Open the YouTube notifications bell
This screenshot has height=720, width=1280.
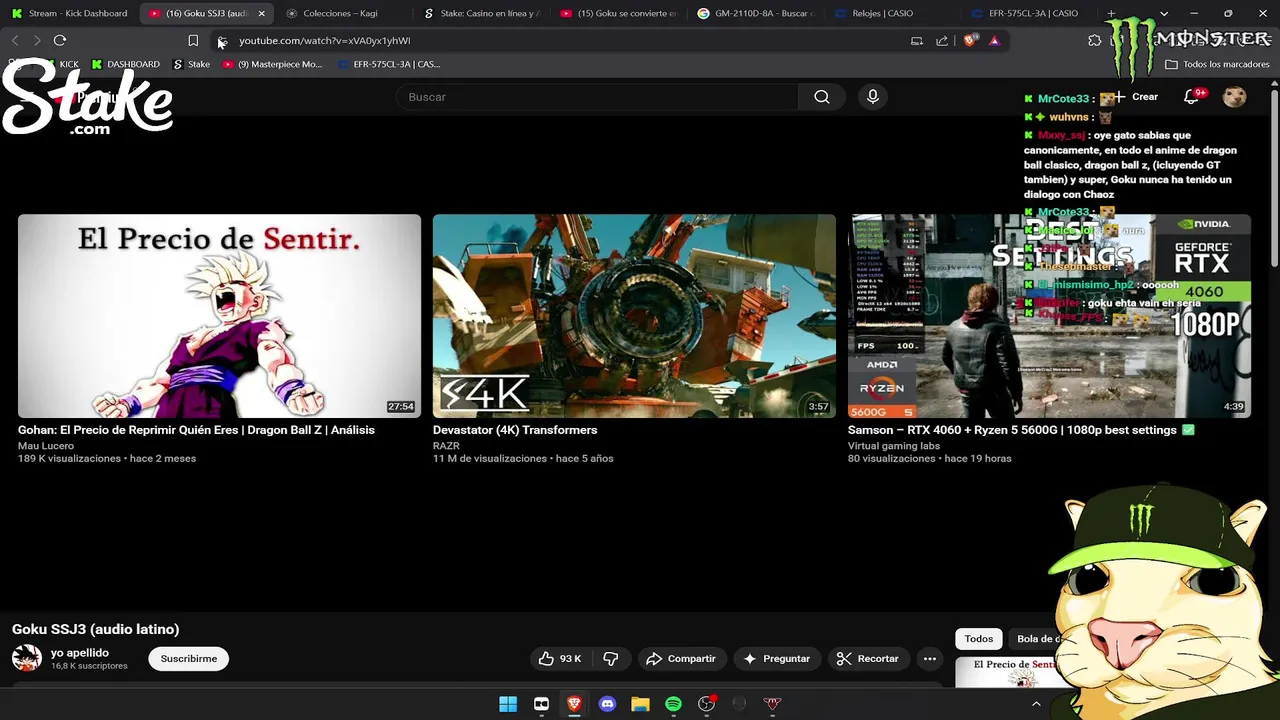(x=1192, y=97)
